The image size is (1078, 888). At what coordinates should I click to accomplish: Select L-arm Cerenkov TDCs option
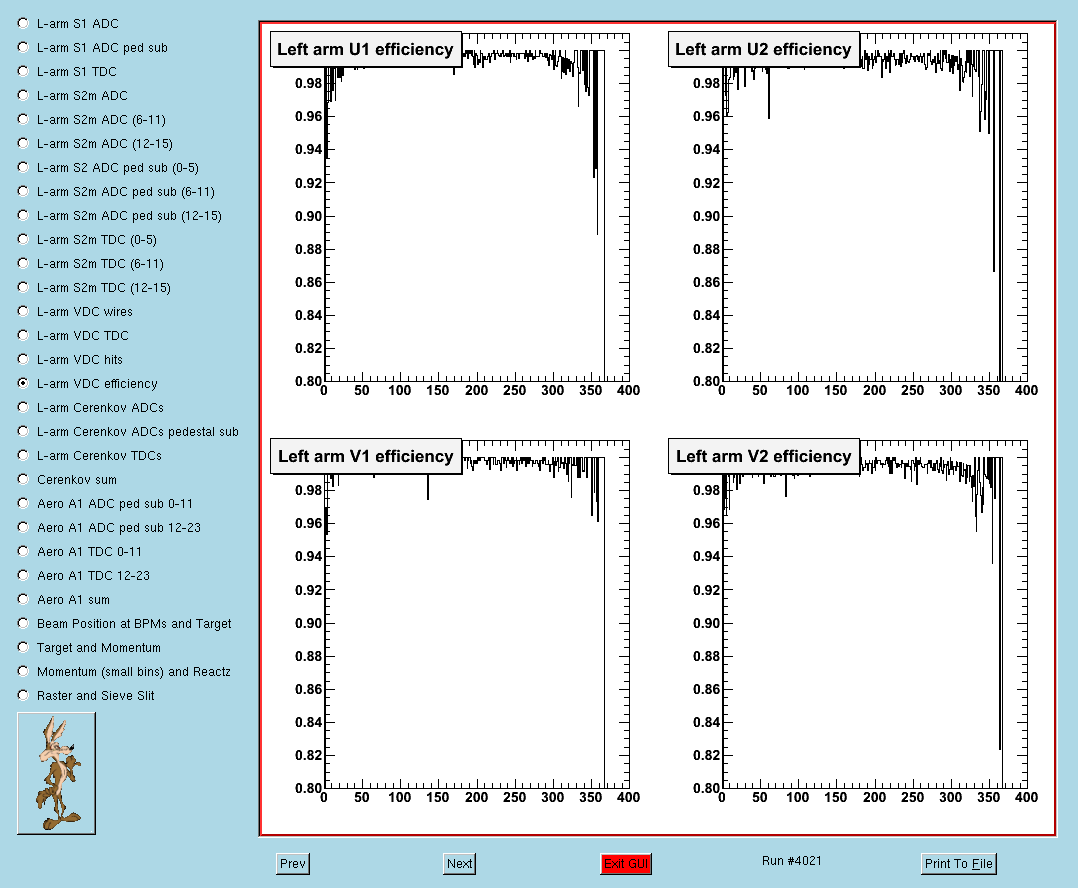[x=23, y=456]
